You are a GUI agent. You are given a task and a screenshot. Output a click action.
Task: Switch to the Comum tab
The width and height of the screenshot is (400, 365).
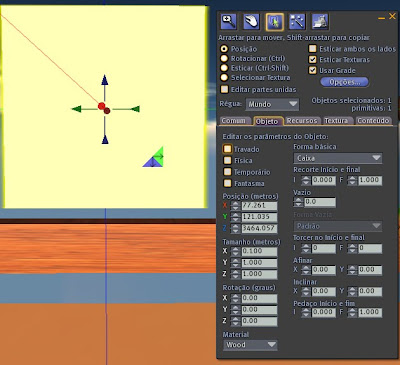pyautogui.click(x=234, y=121)
